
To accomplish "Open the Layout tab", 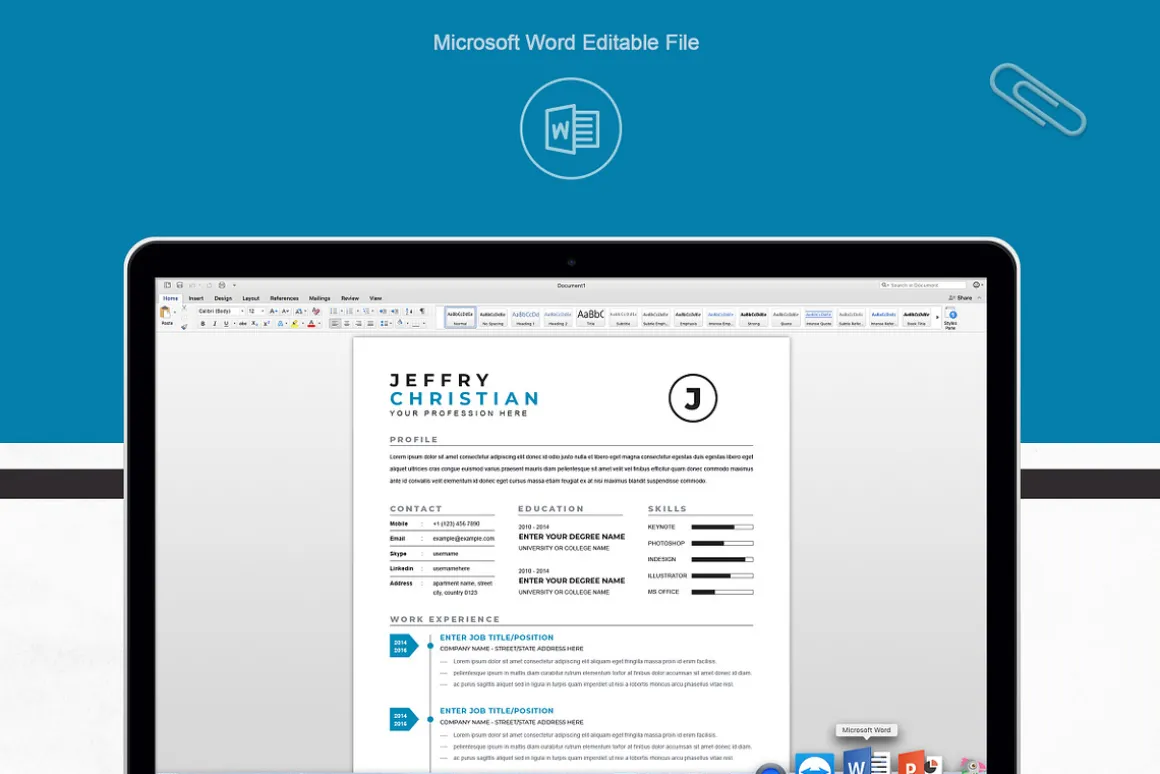I will click(x=251, y=298).
